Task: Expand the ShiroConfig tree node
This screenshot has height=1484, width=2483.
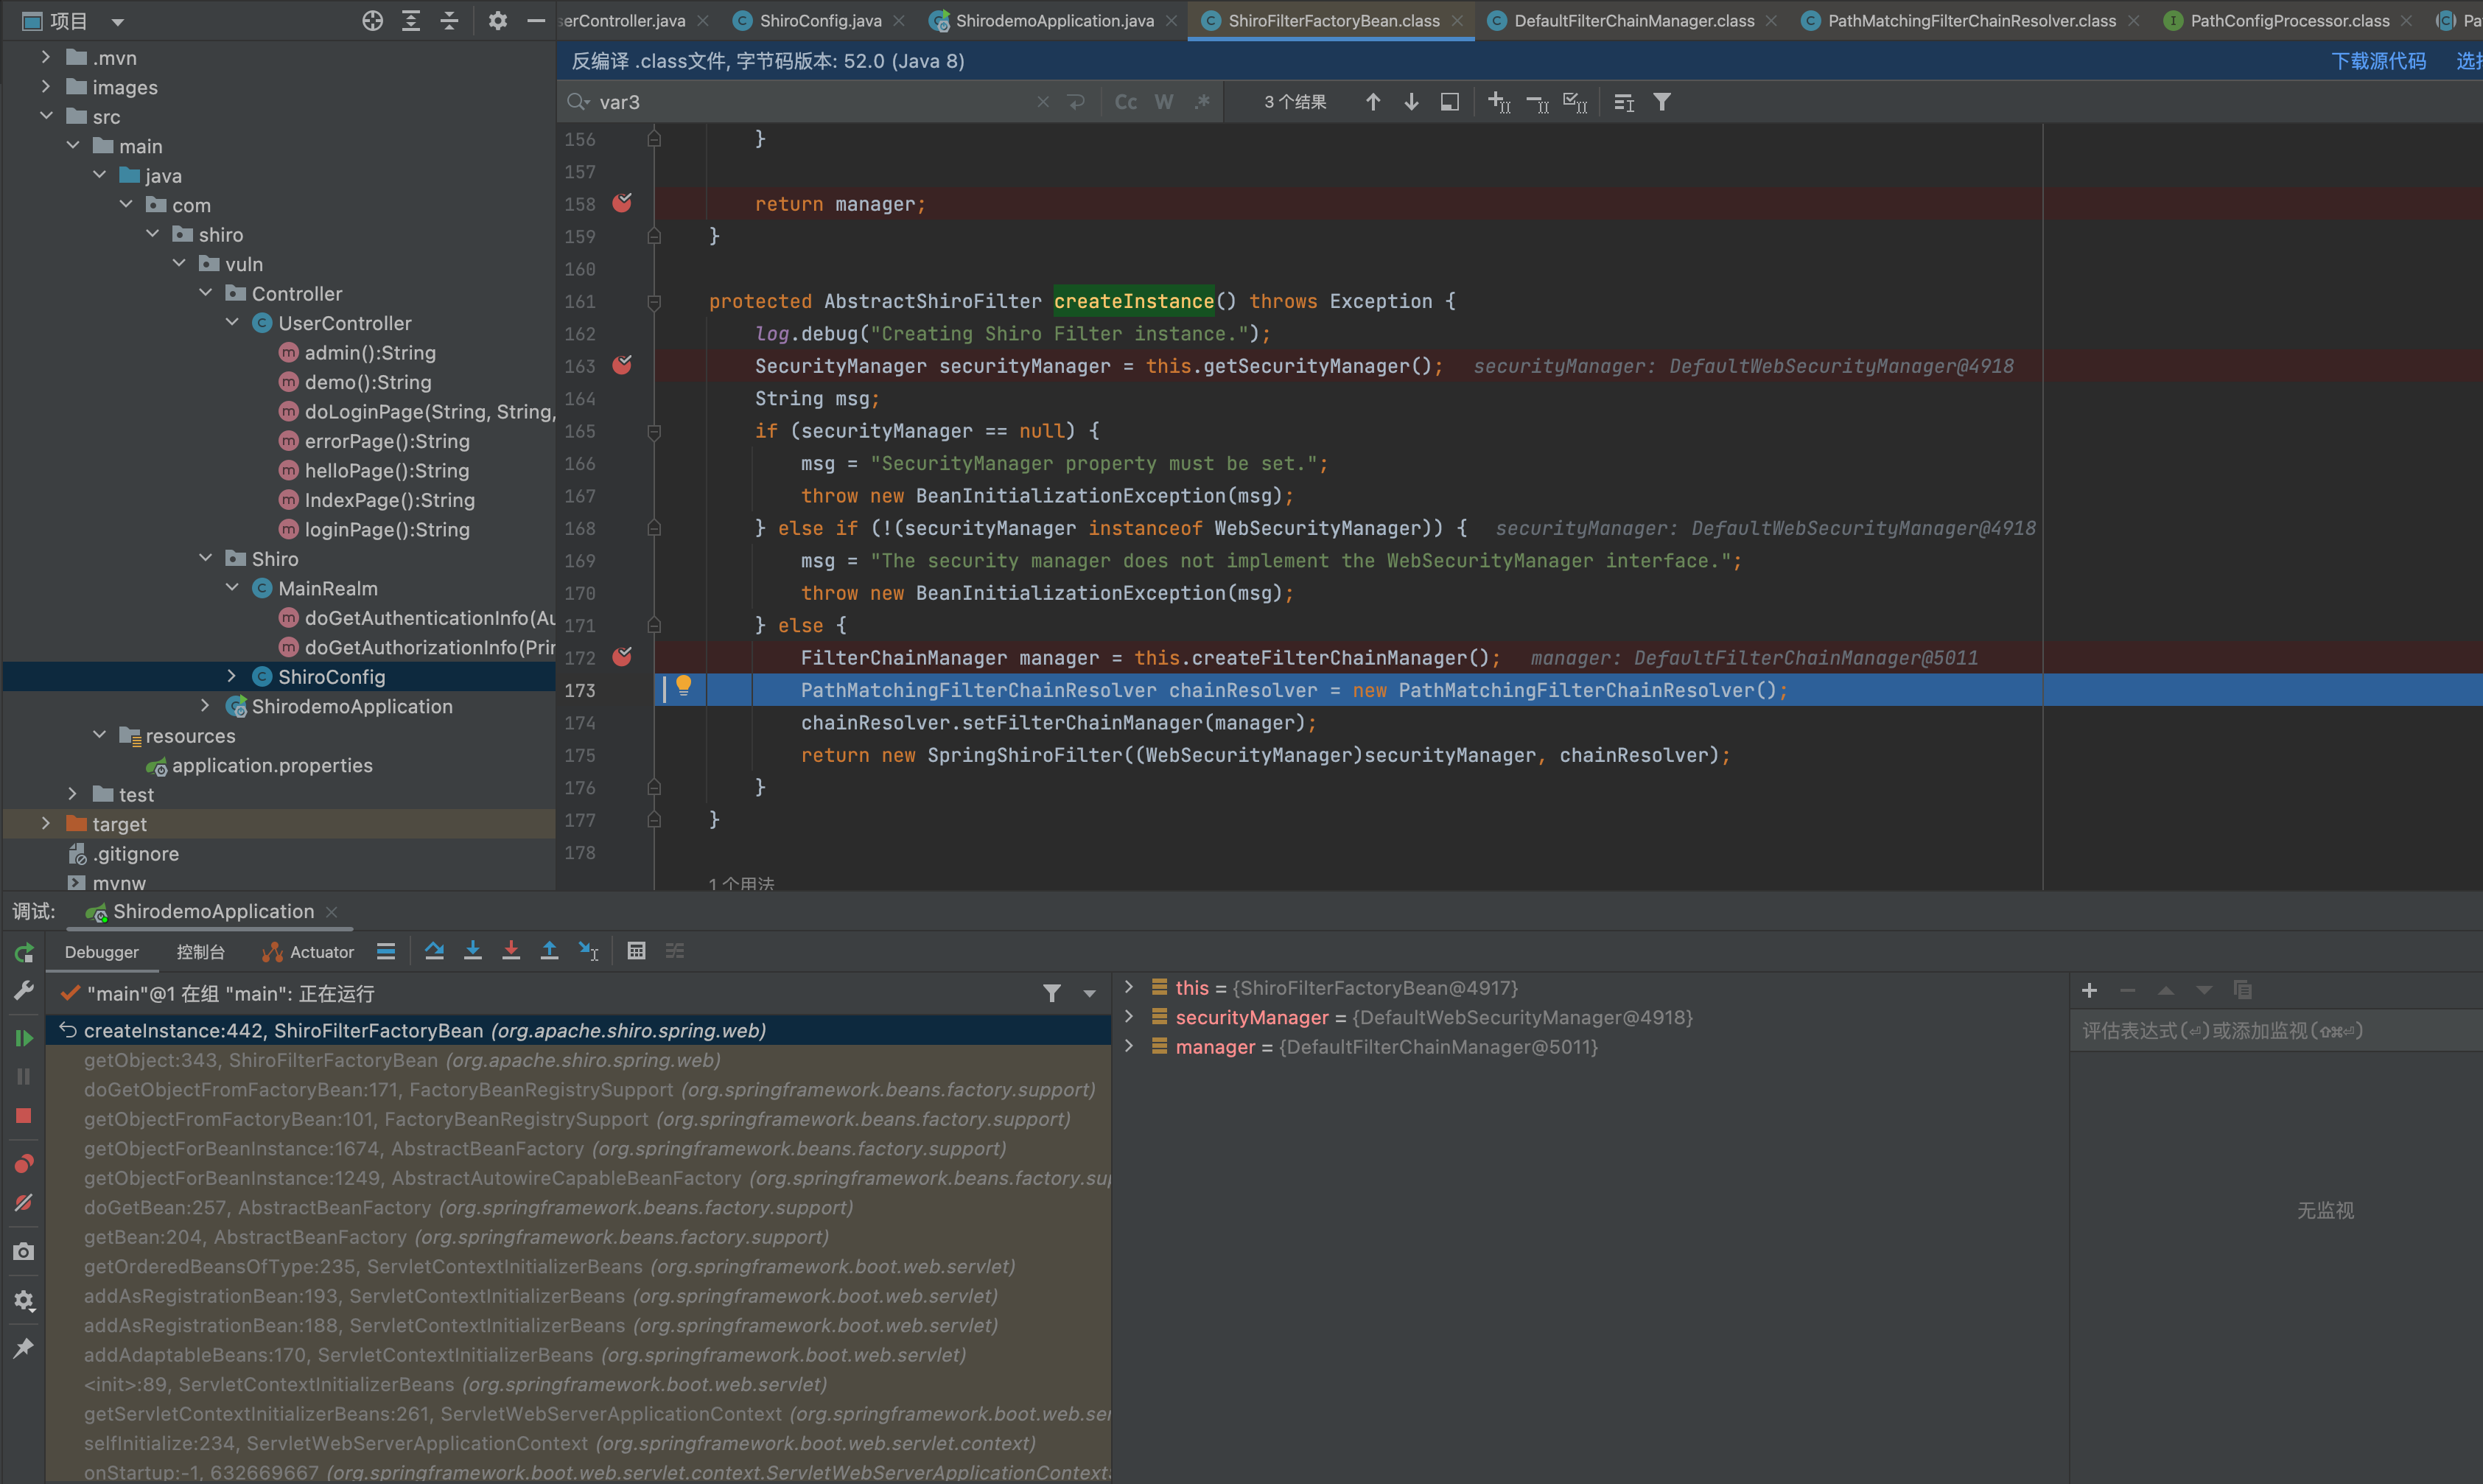Action: coord(232,676)
